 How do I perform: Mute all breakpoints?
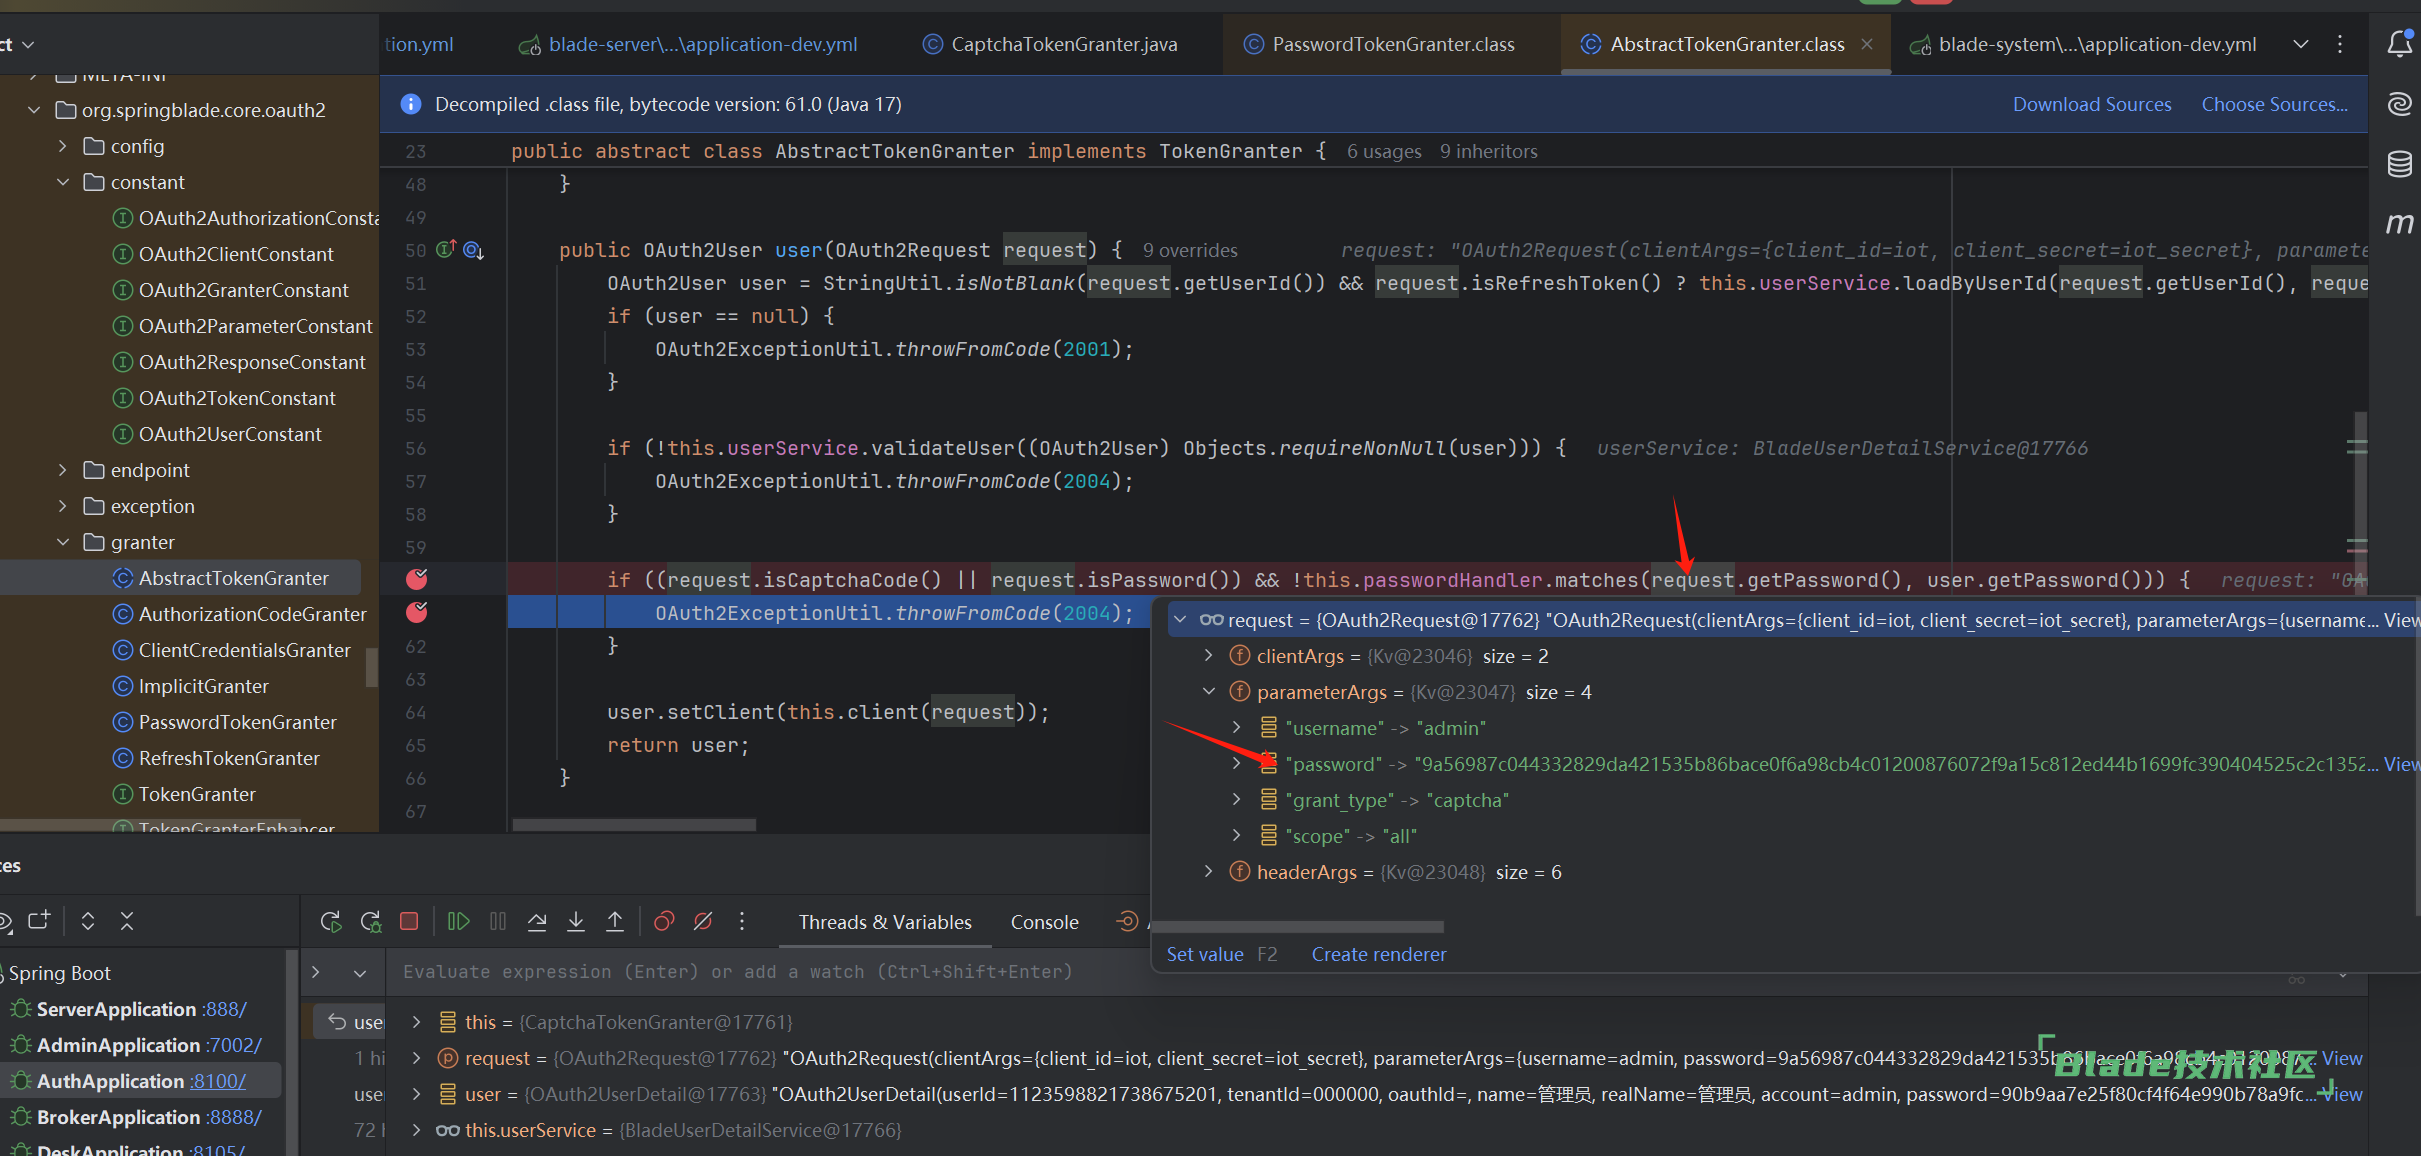point(703,921)
